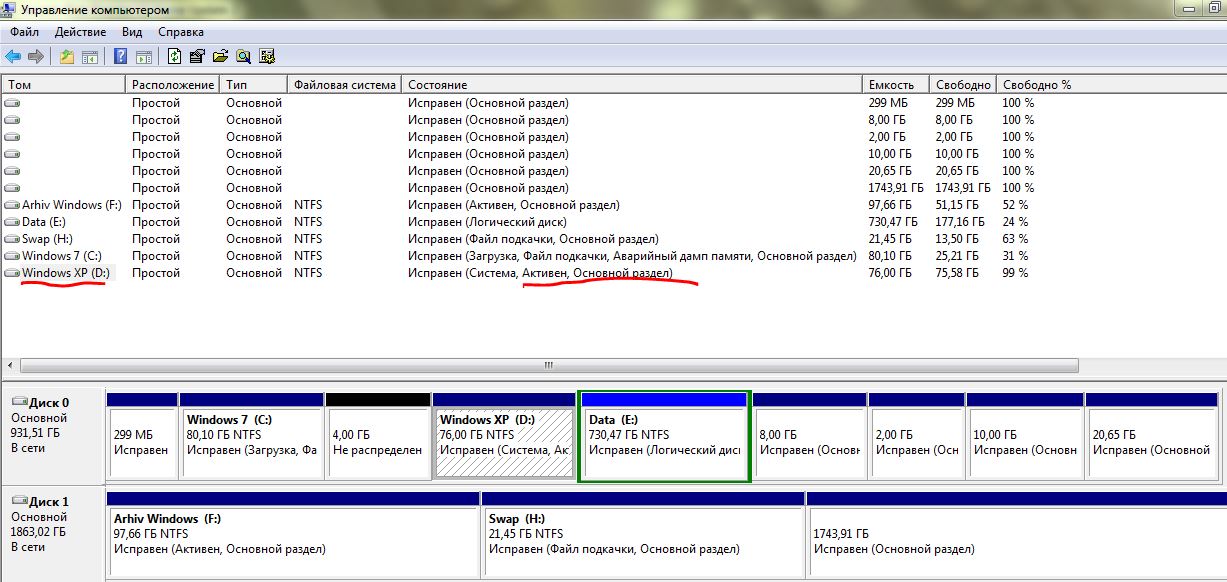Click the open folder toolbar icon
The height and width of the screenshot is (582, 1227).
[x=220, y=56]
